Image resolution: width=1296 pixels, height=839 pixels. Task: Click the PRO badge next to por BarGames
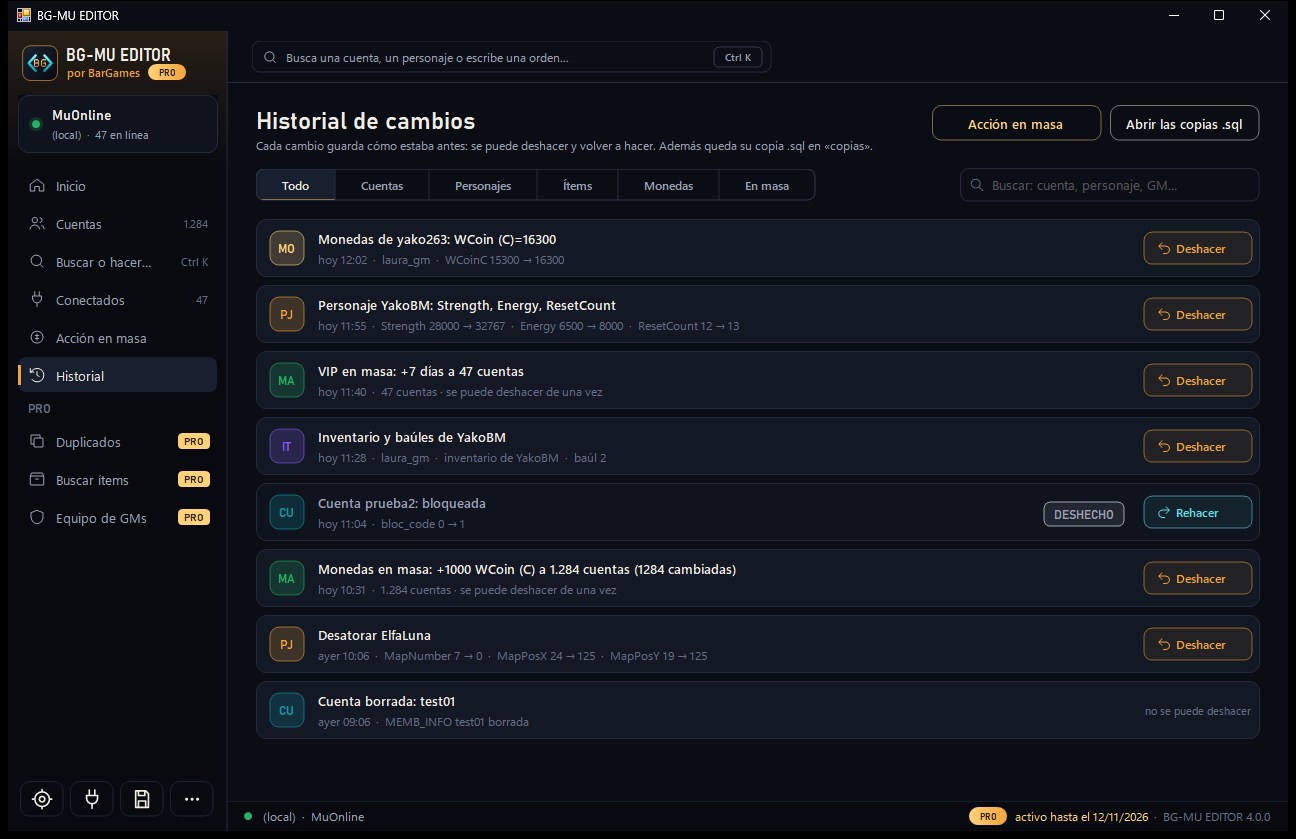click(167, 73)
